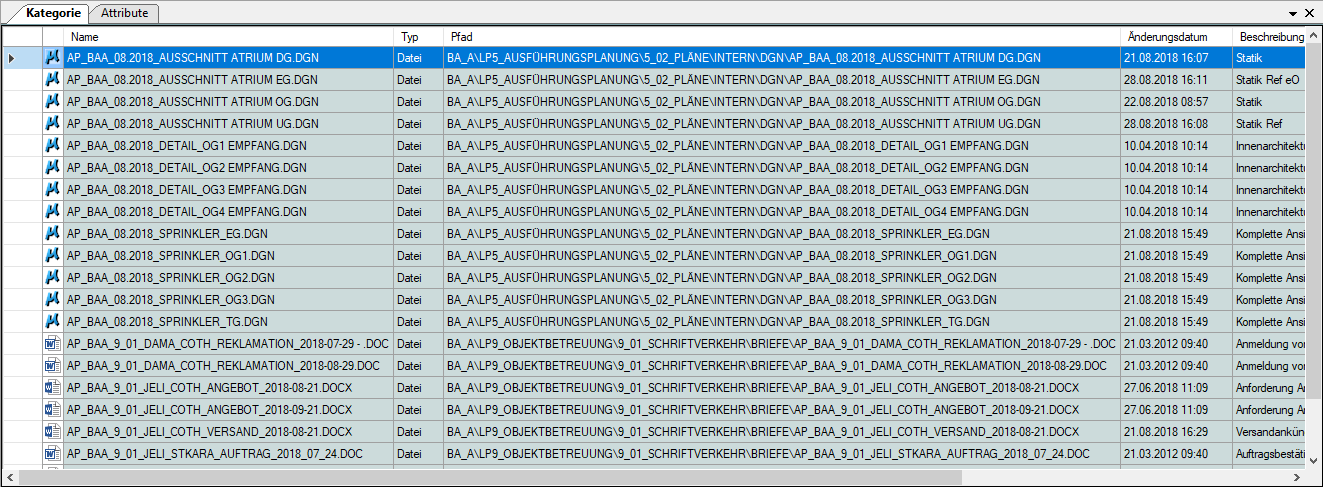
Task: Click the DGN icon for SPRINKLER_TG
Action: coord(53,322)
